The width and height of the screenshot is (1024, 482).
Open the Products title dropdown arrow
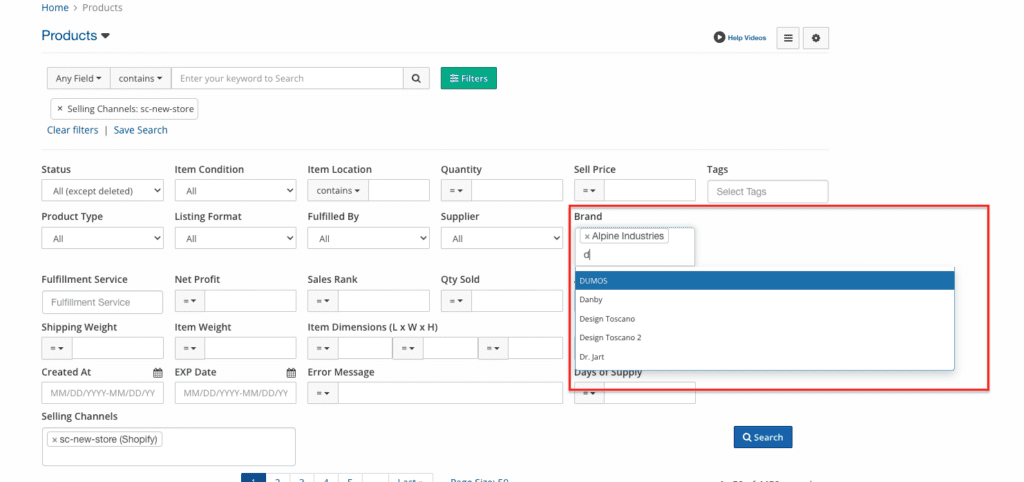pos(105,36)
